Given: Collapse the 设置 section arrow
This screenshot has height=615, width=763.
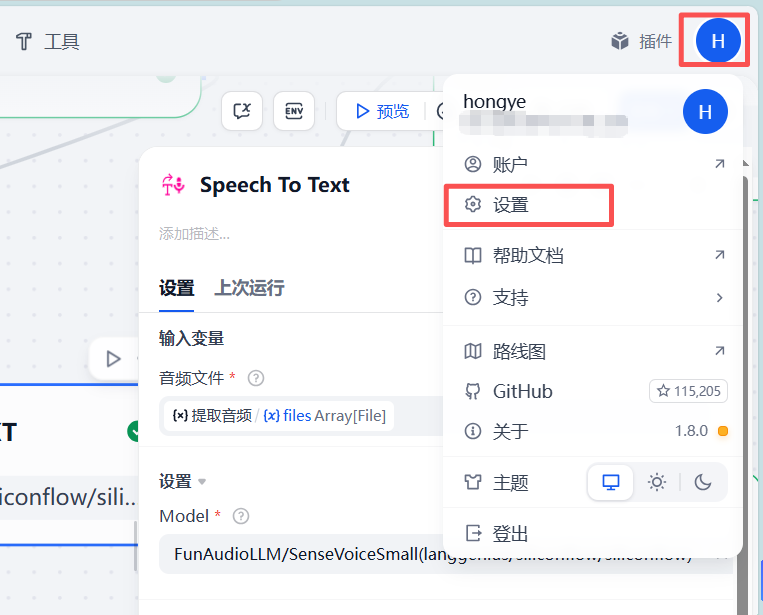Looking at the screenshot, I should click(x=202, y=482).
